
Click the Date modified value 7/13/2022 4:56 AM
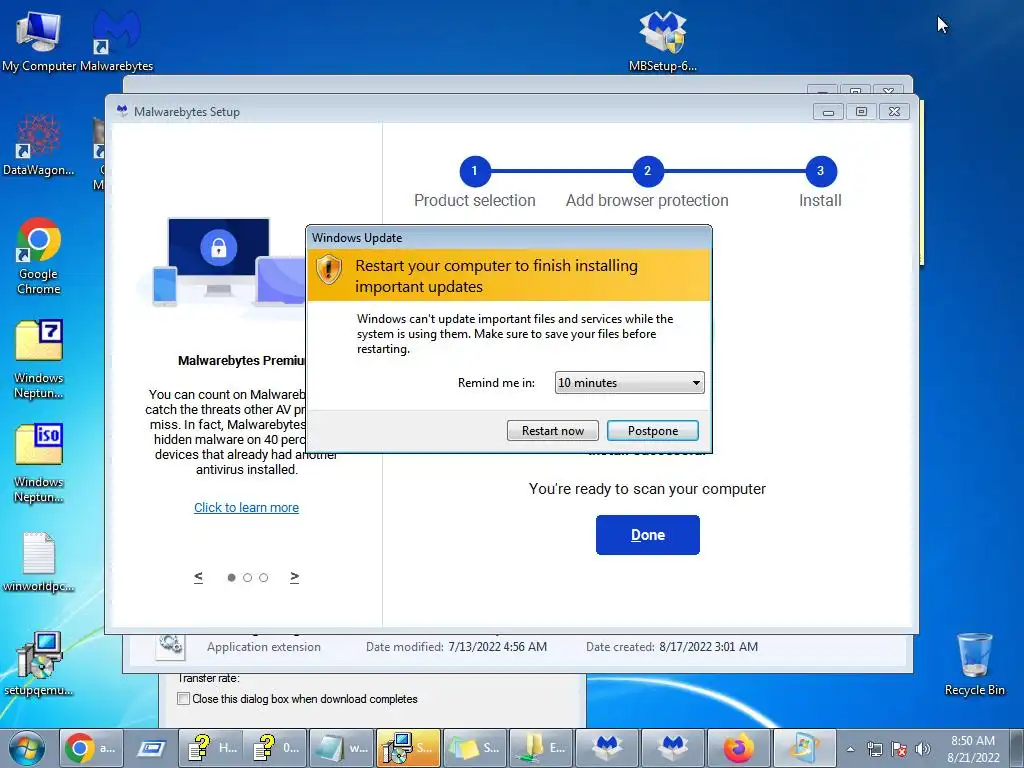497,647
